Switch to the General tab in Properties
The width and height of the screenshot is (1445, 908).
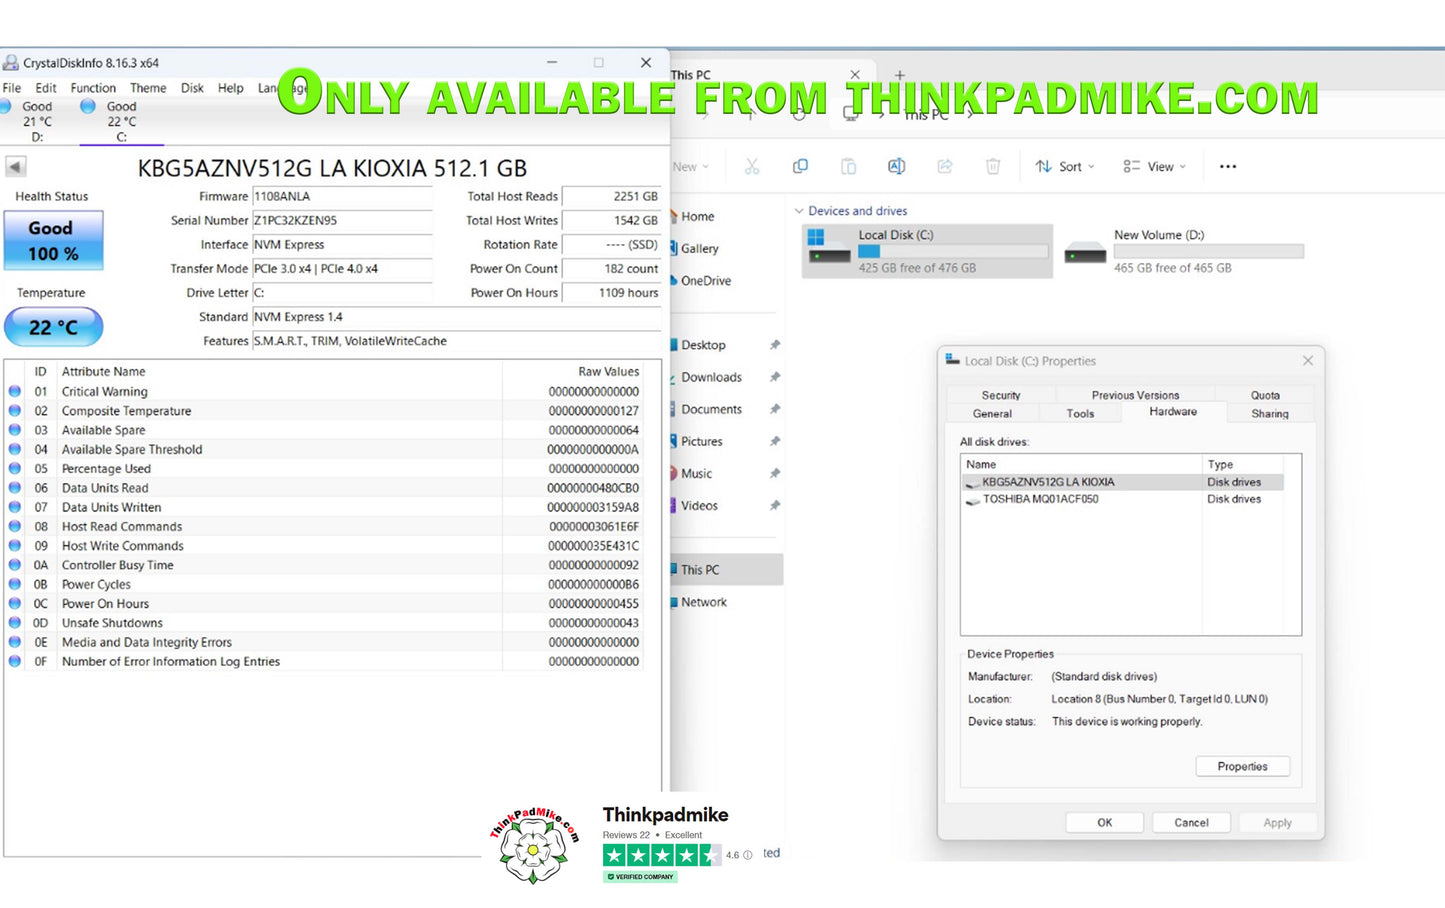tap(992, 413)
